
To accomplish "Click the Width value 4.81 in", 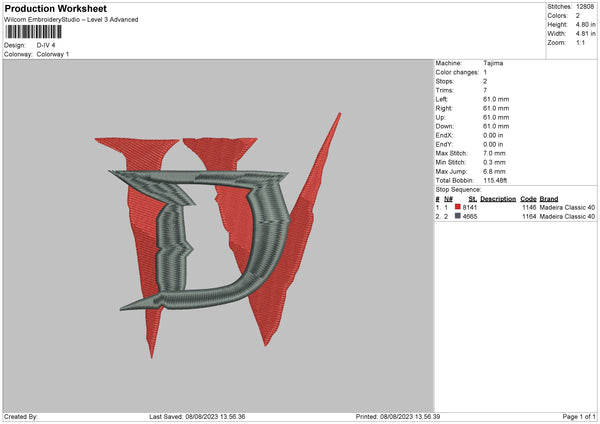I will click(585, 34).
